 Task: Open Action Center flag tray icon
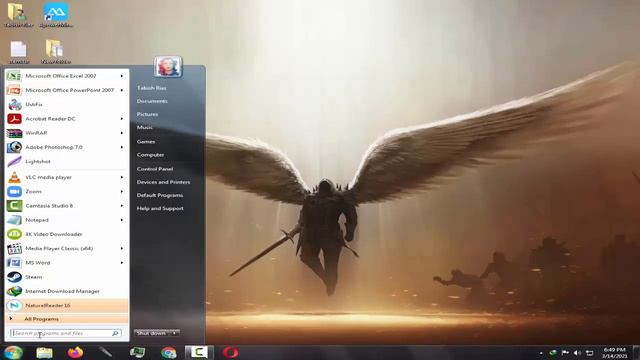pos(565,353)
